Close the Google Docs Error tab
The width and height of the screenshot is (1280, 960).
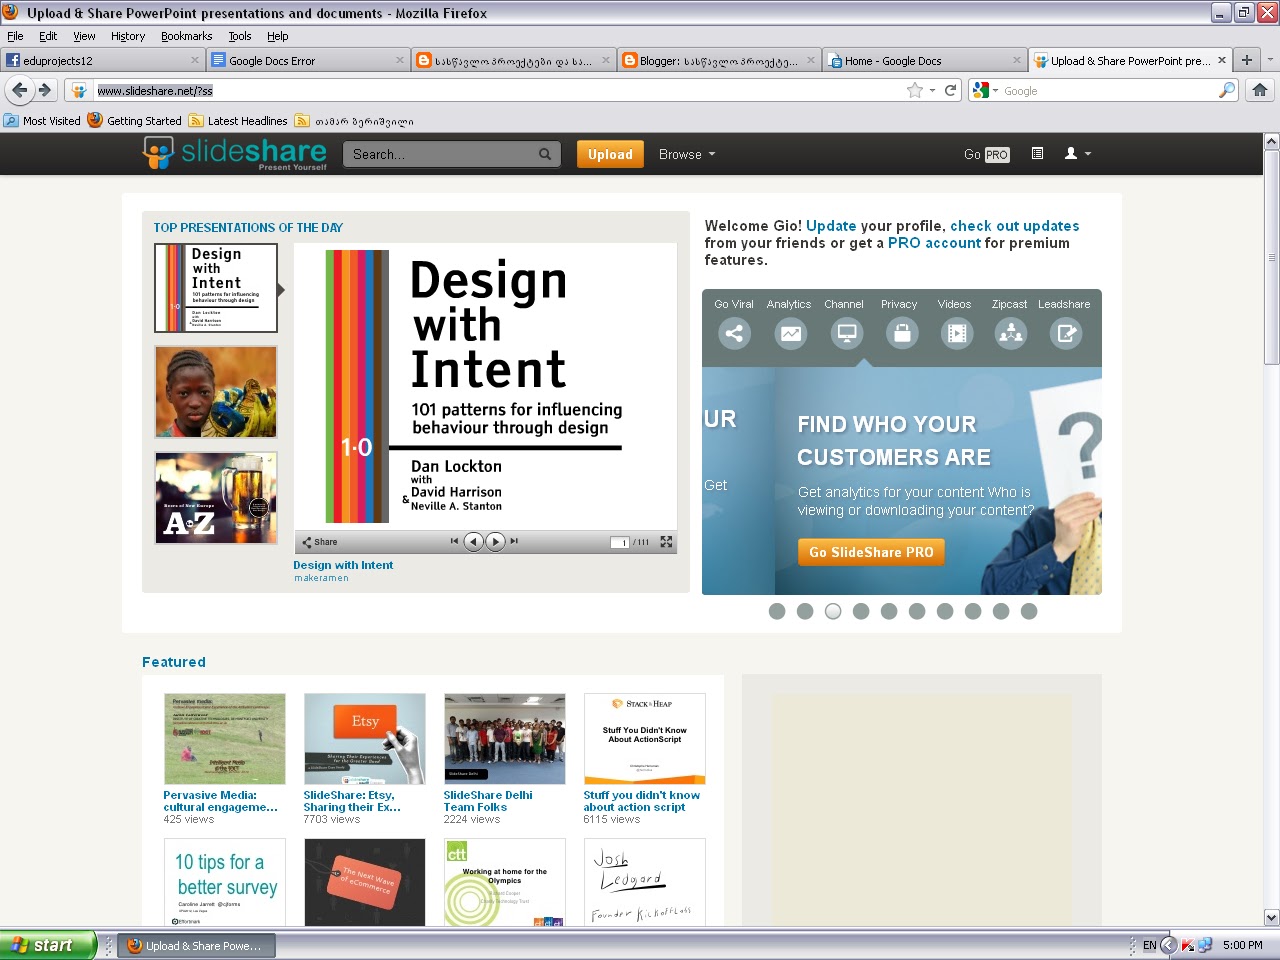click(x=400, y=60)
